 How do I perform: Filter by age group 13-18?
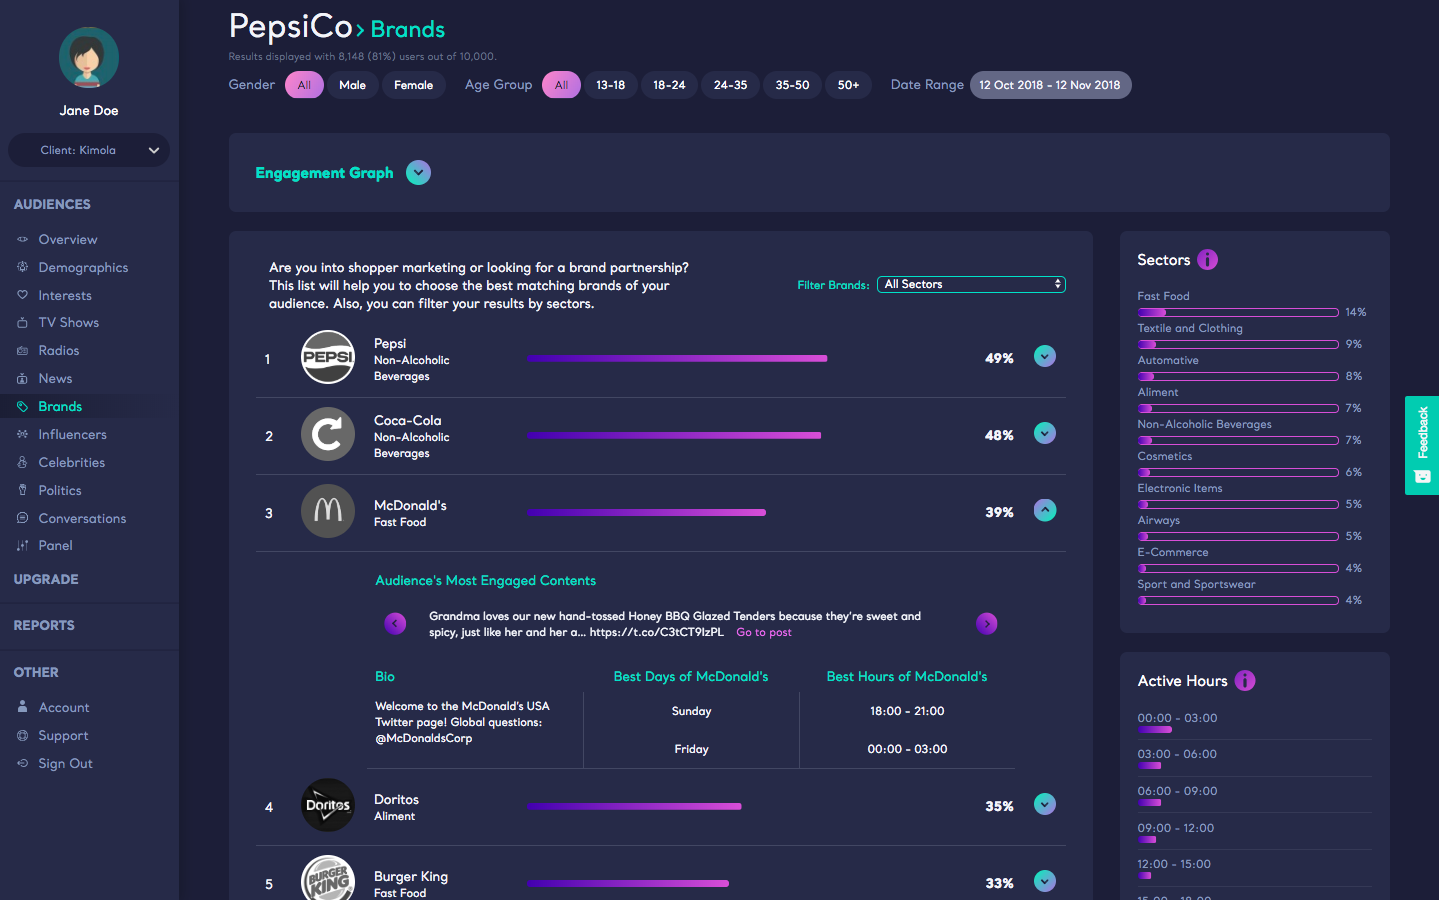(x=610, y=85)
